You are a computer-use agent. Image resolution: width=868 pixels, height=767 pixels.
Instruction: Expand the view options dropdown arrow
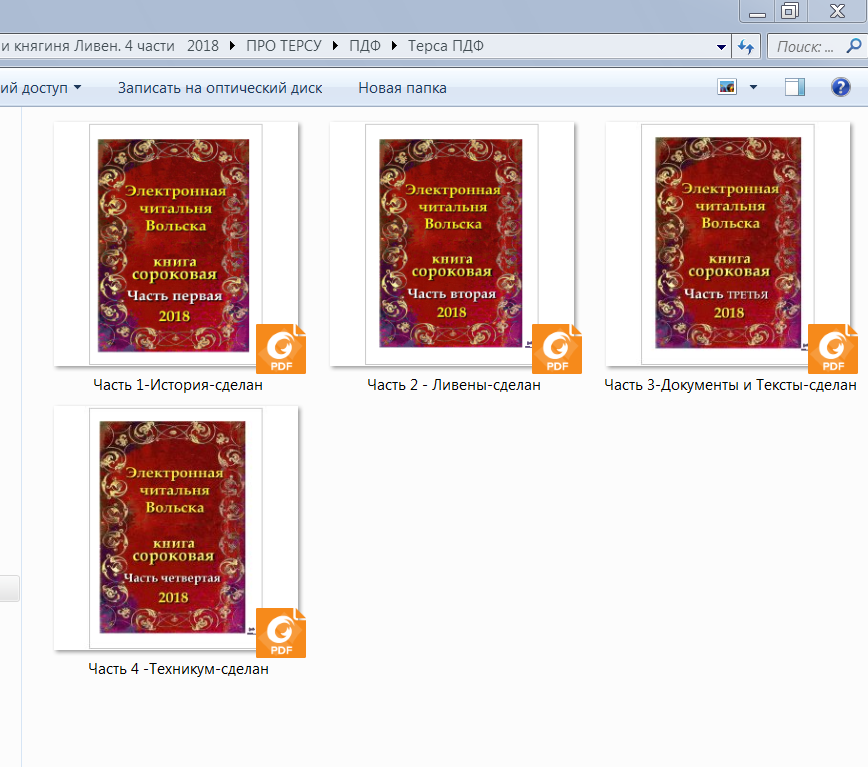point(754,88)
